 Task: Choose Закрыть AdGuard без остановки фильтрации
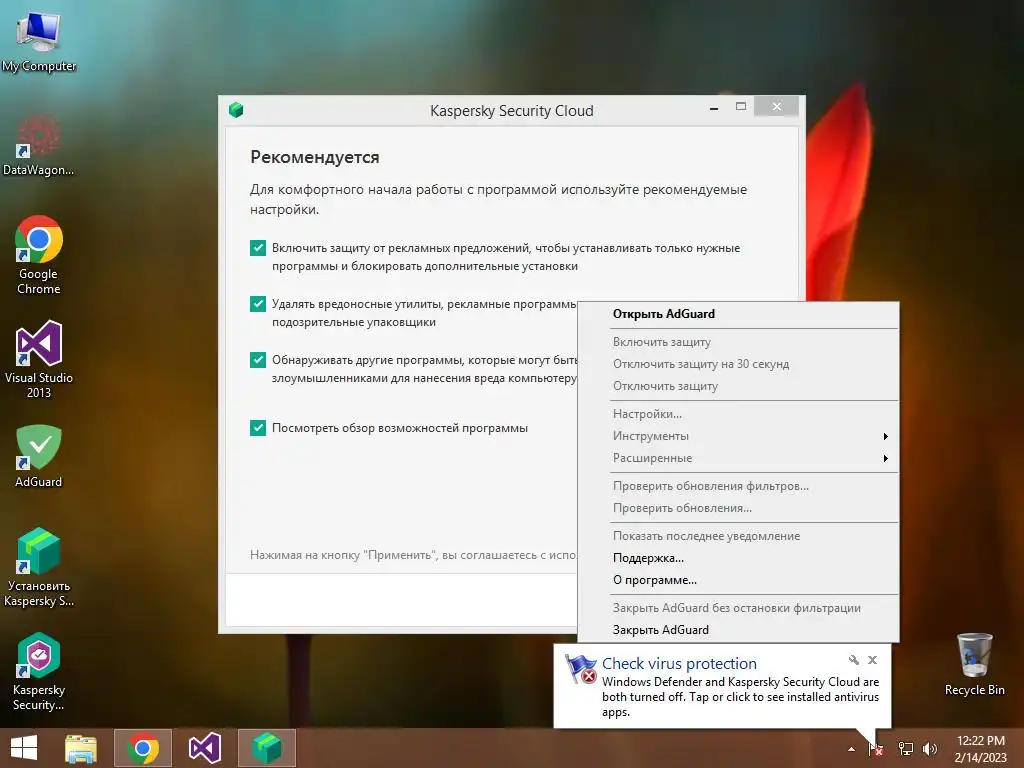click(738, 608)
